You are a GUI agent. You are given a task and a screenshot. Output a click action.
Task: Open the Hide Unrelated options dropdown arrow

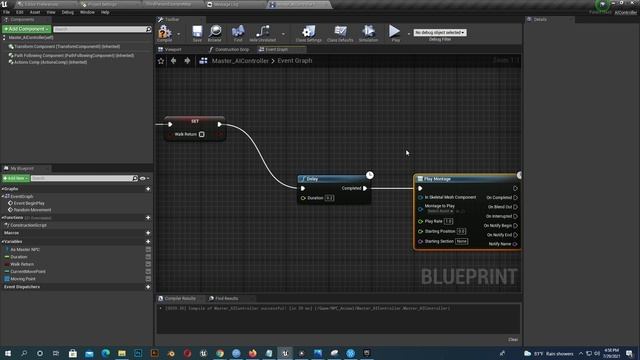(283, 34)
